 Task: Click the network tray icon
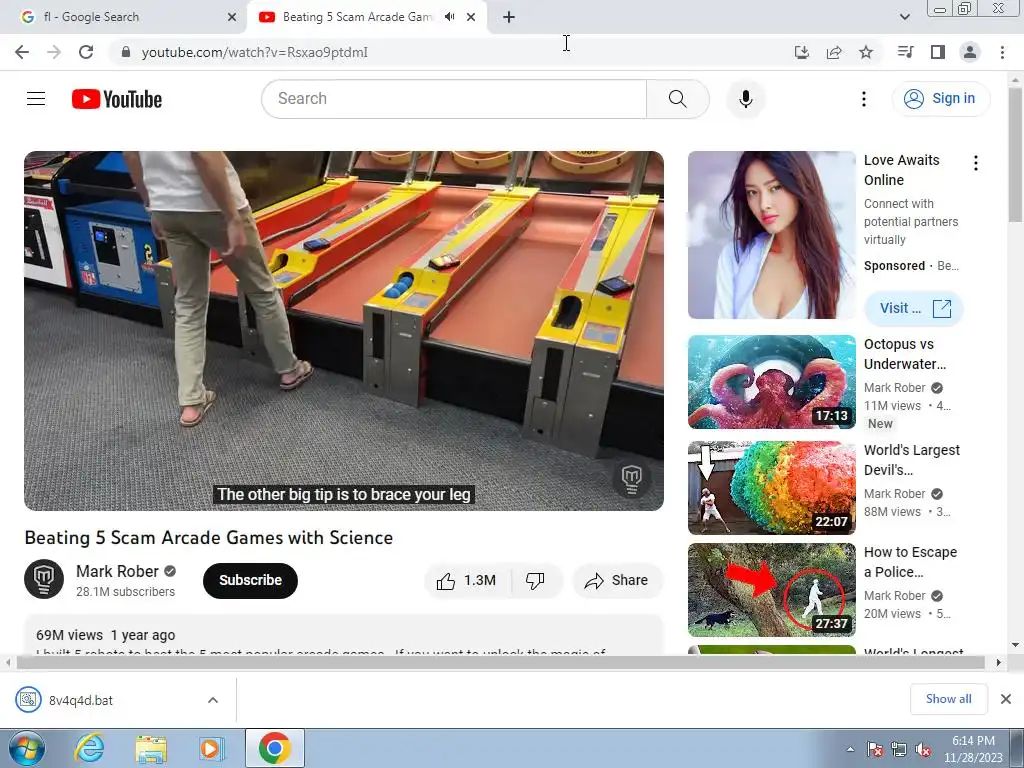[x=899, y=750]
